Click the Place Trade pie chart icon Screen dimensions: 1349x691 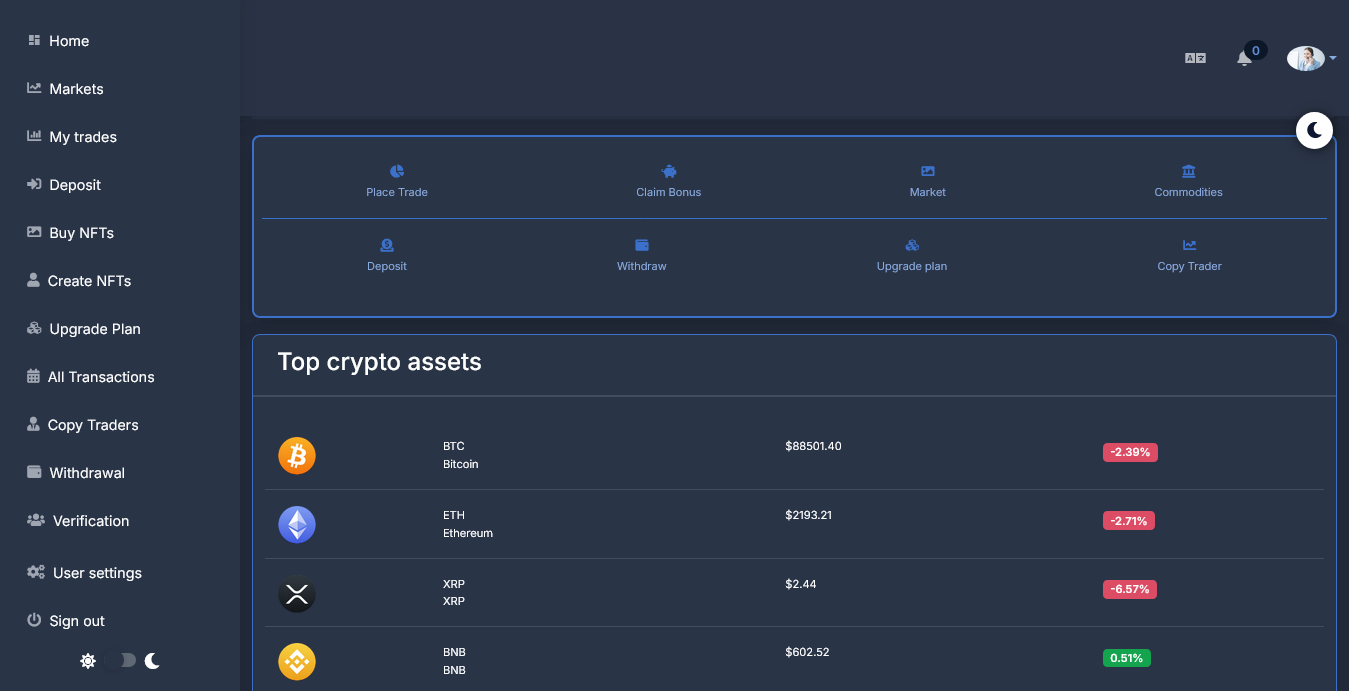coord(397,172)
